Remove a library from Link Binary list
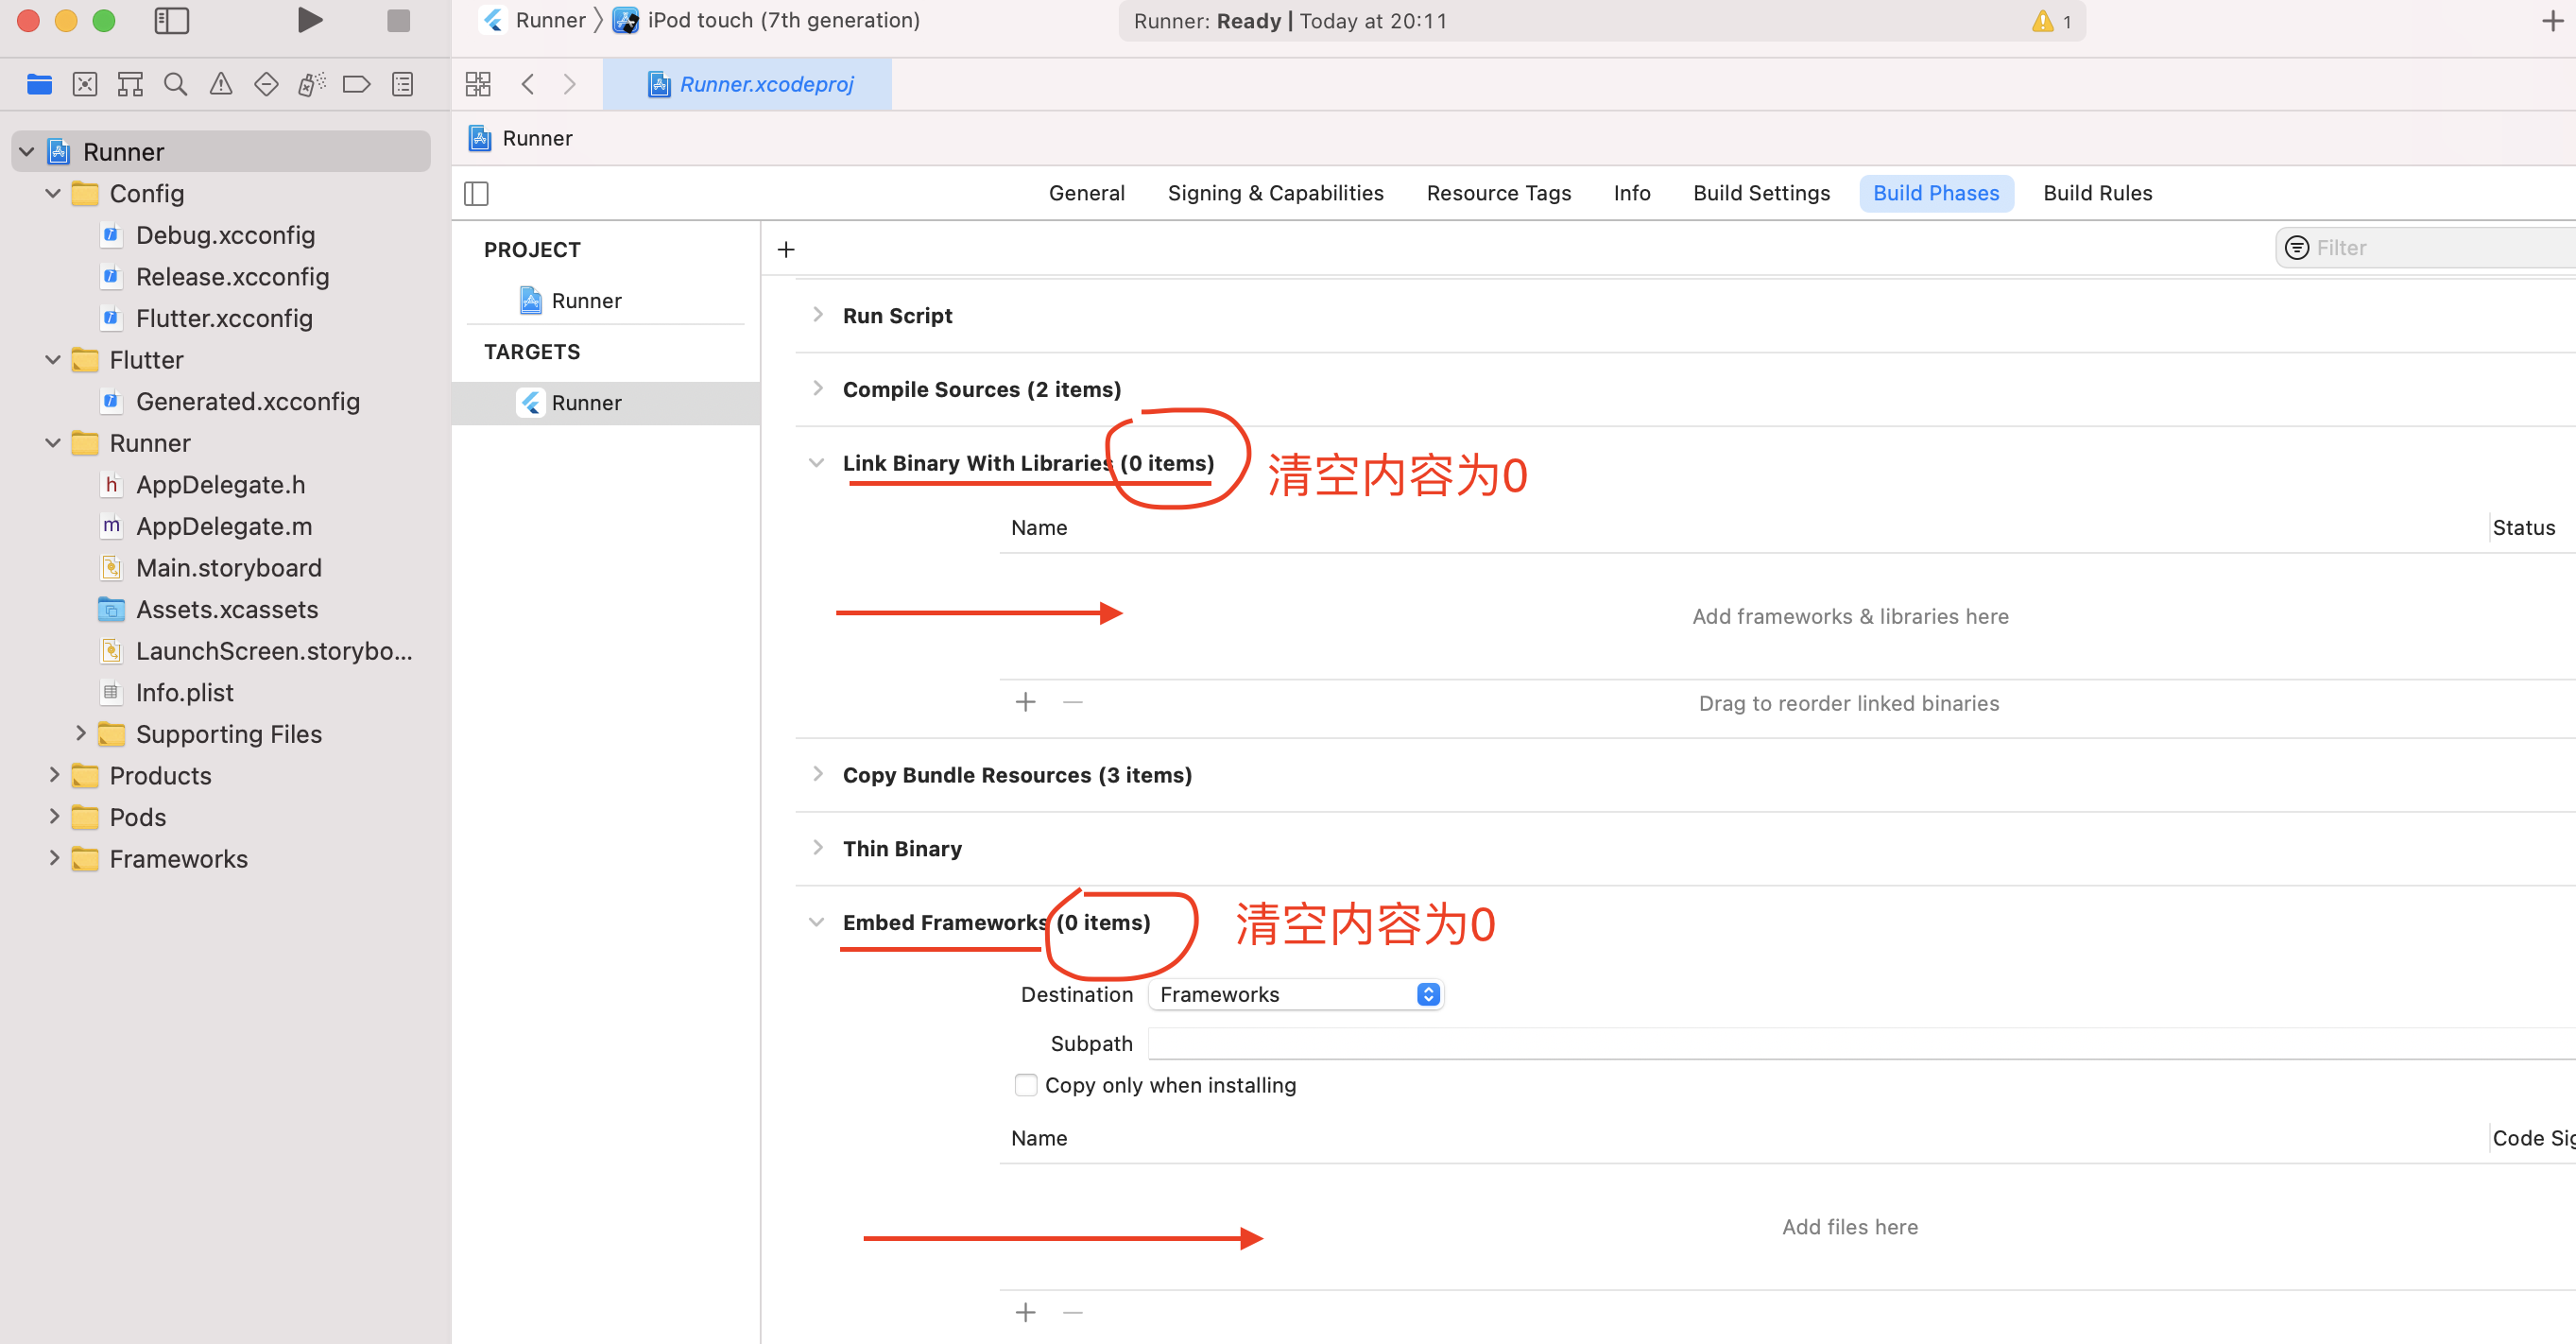 point(1072,702)
